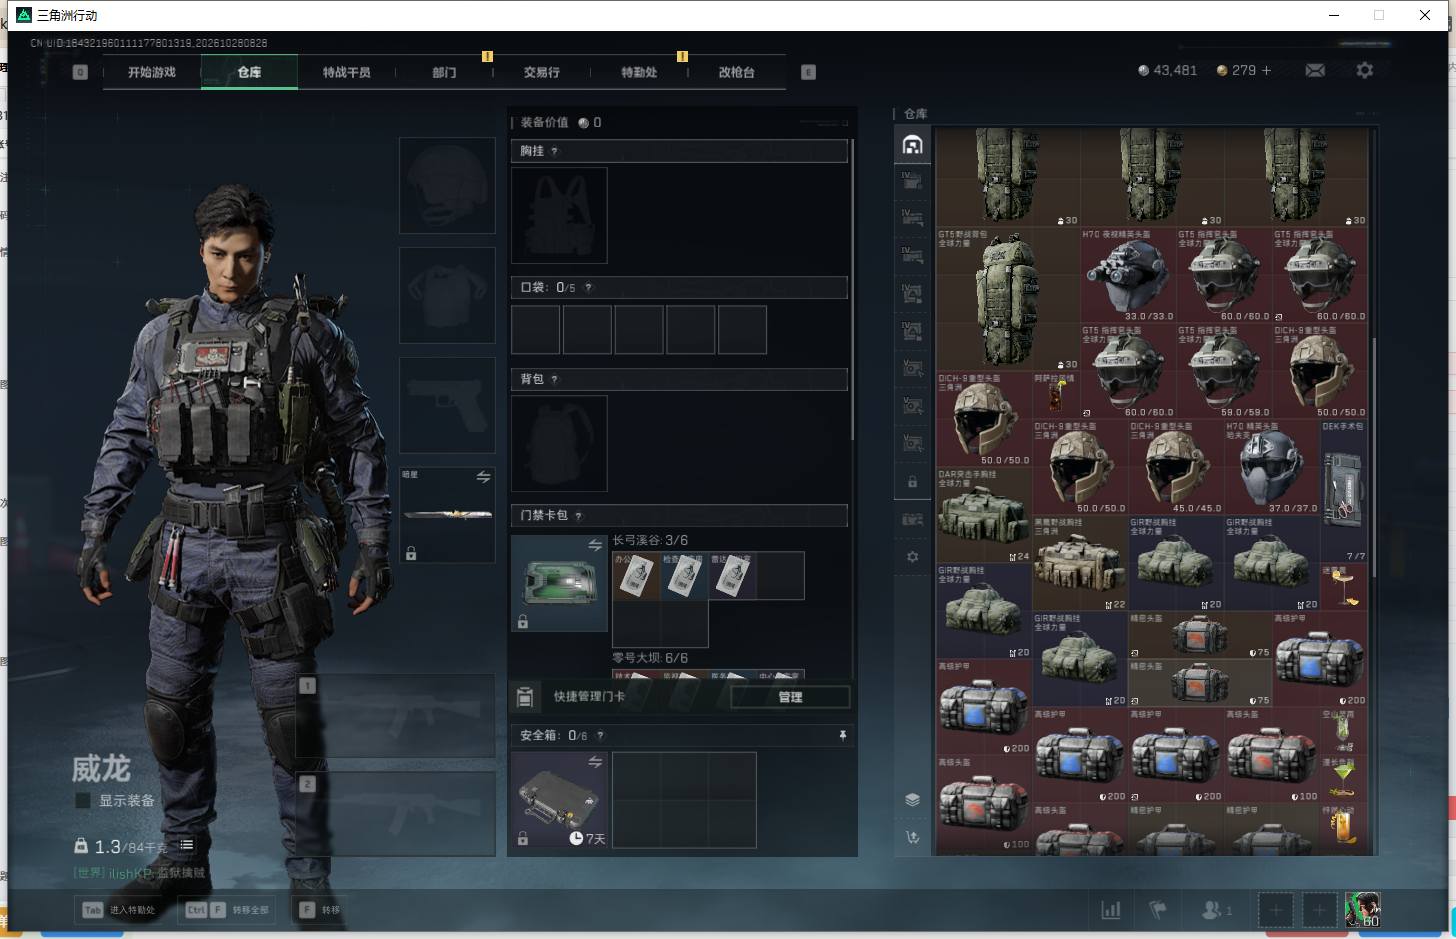Open the 特勤处 tab
Viewport: 1456px width, 939px height.
(639, 72)
